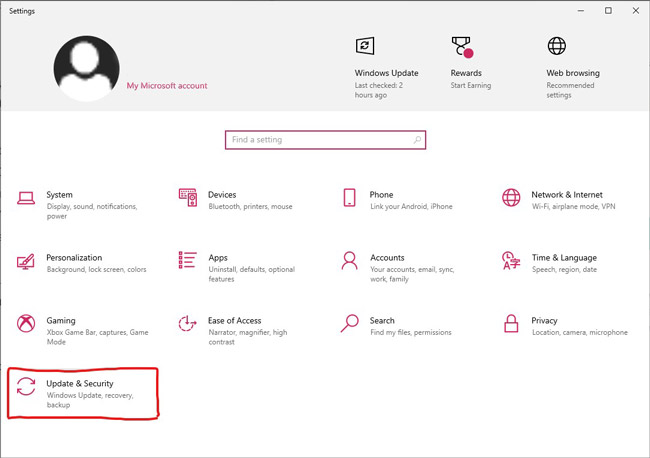
Task: Open the Accounts settings label
Action: click(x=387, y=258)
